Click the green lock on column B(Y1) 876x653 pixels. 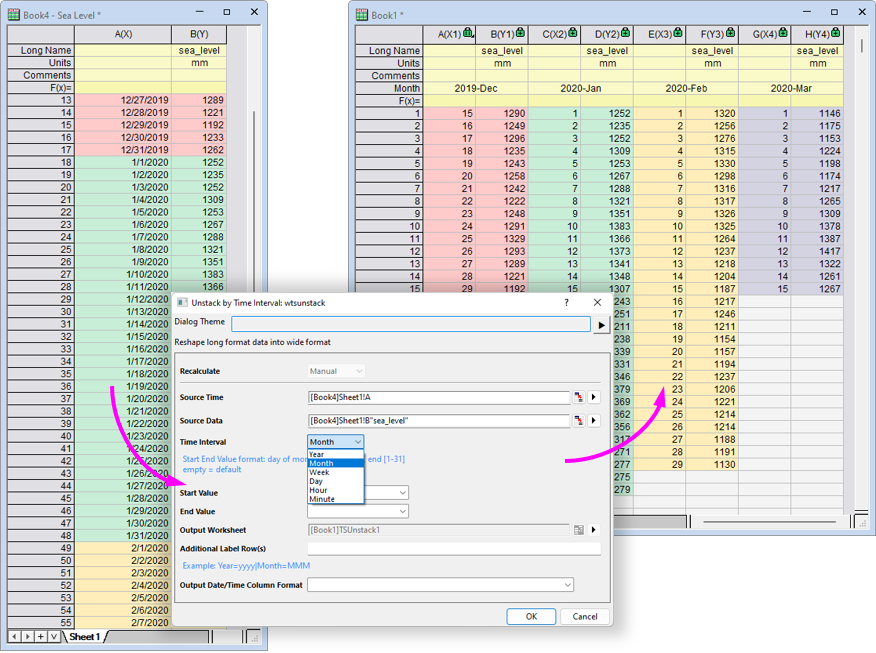coord(520,33)
